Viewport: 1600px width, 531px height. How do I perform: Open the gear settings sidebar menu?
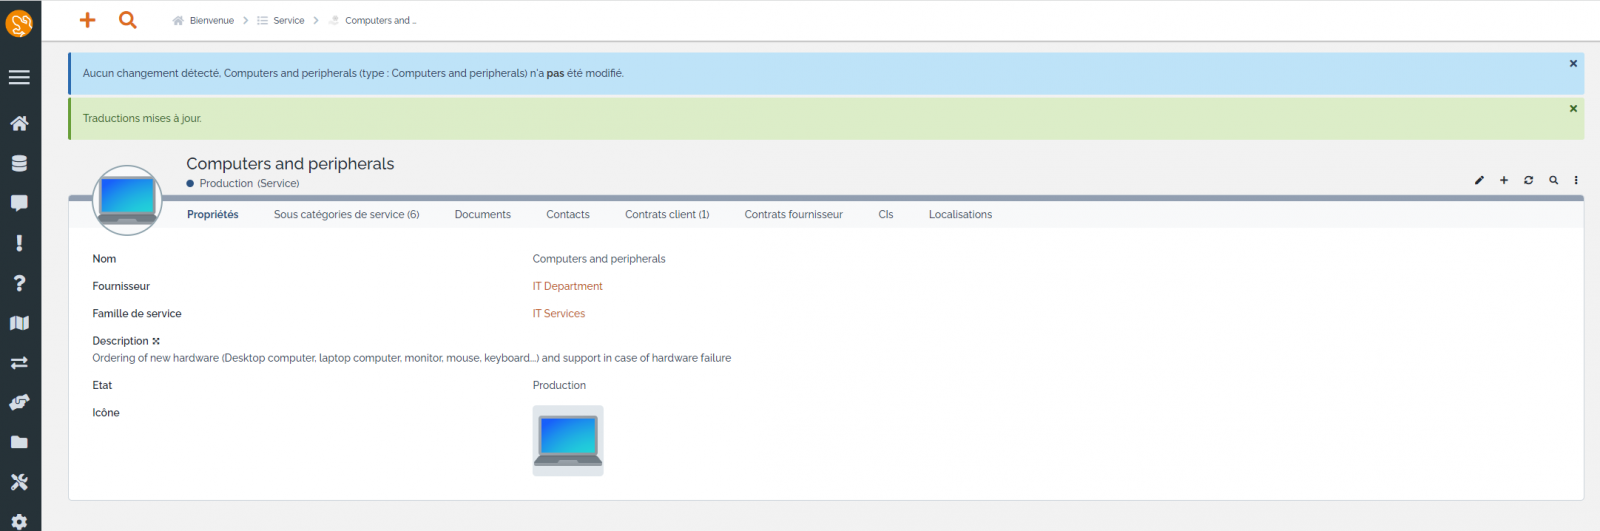19,521
